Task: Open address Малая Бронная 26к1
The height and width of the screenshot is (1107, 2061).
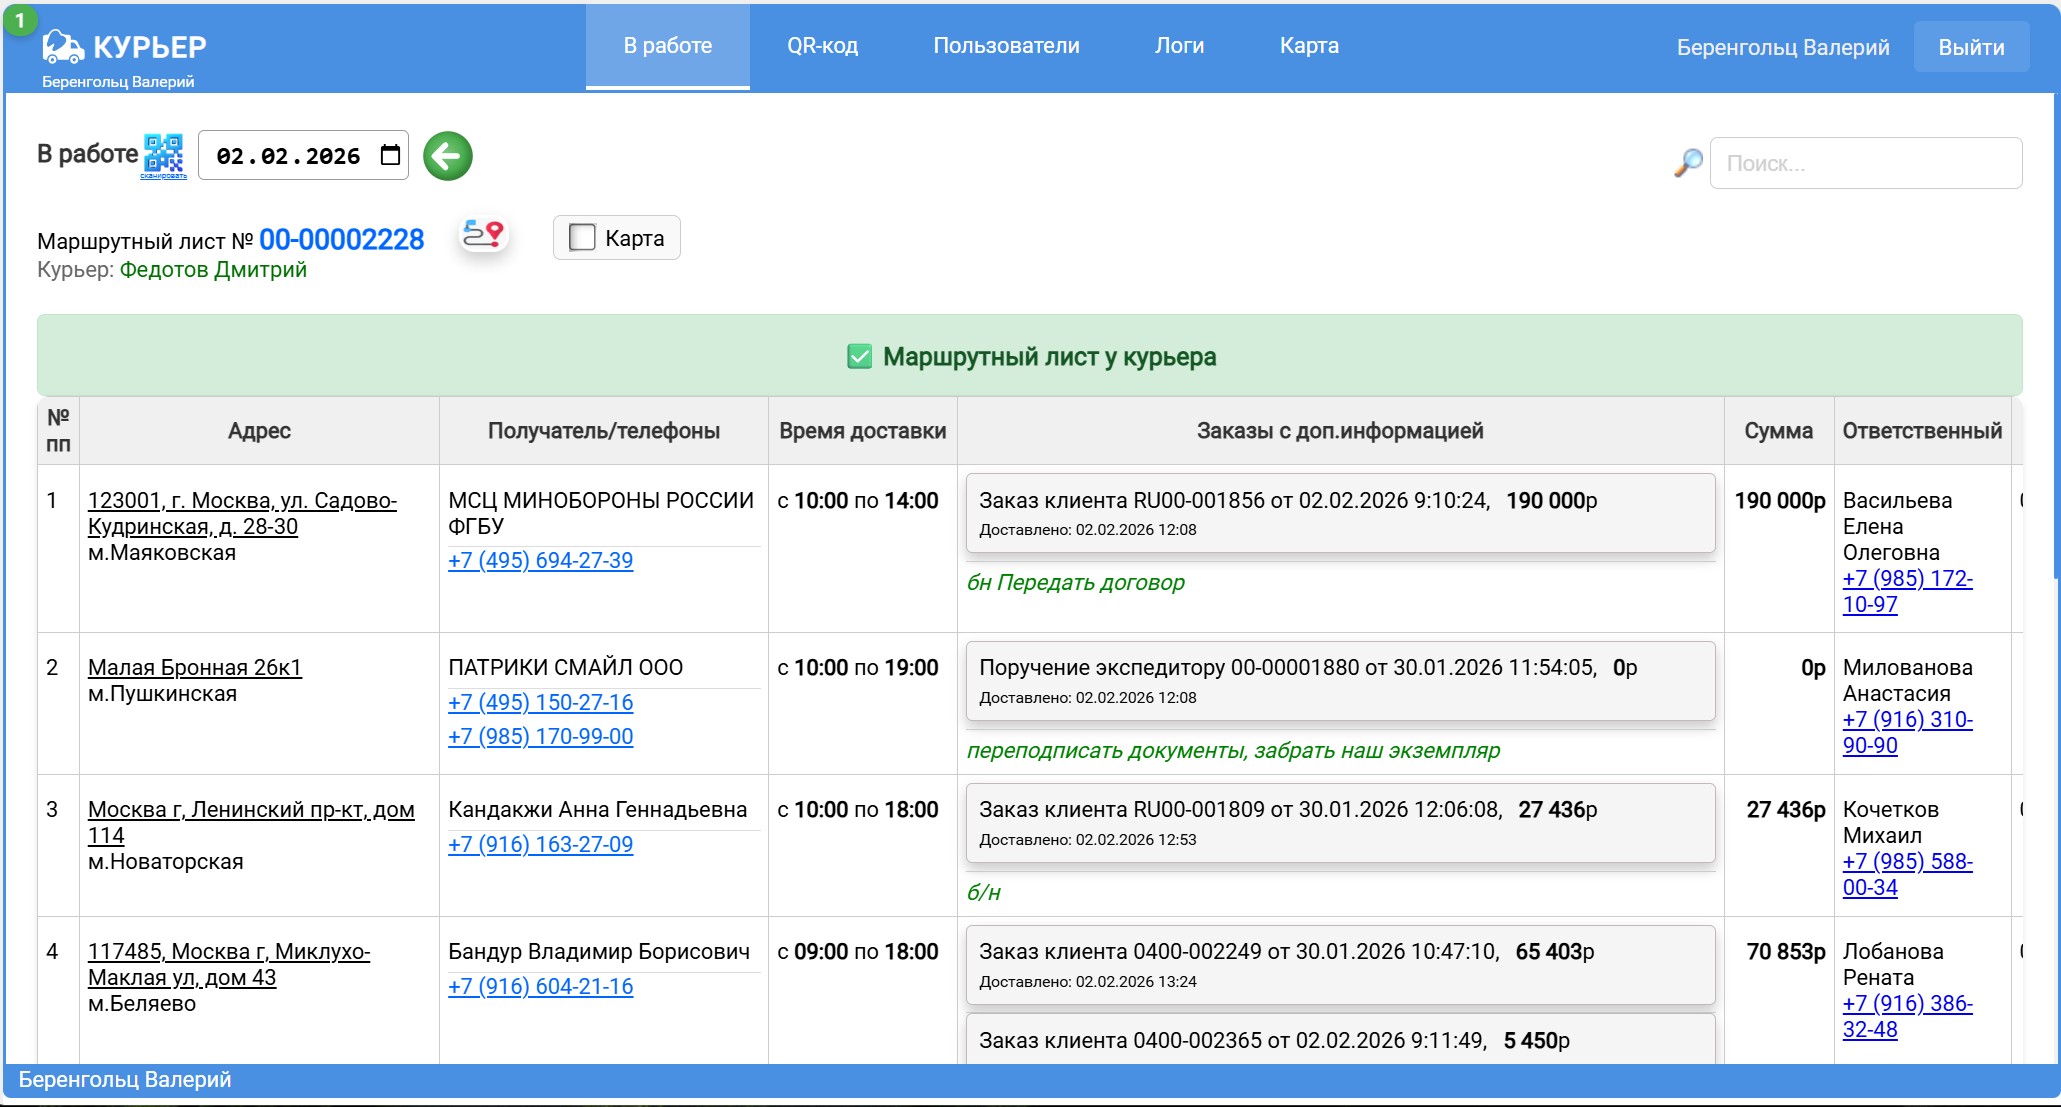Action: click(195, 667)
